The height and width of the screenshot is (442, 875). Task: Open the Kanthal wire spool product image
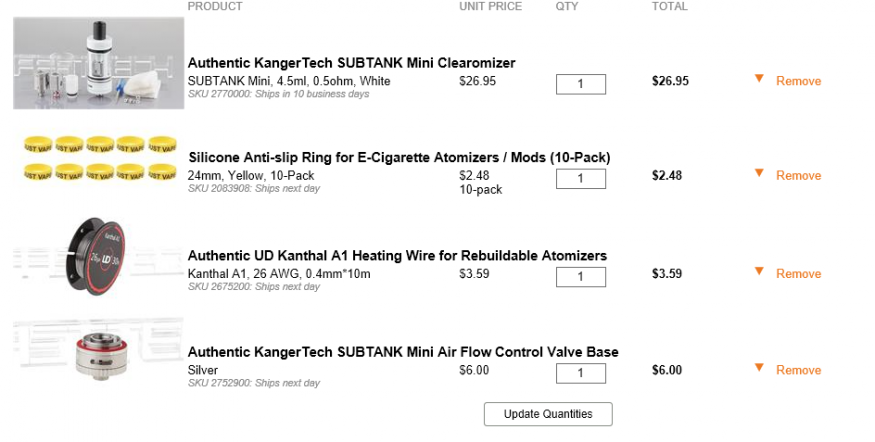(x=99, y=256)
